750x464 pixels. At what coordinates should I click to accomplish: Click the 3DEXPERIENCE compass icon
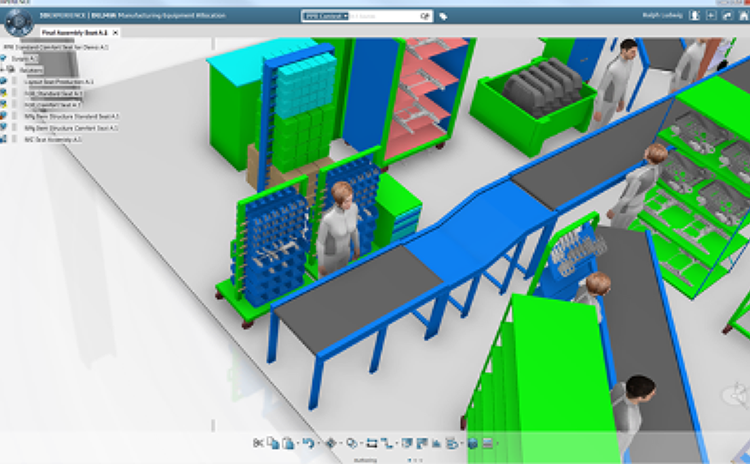click(x=17, y=20)
